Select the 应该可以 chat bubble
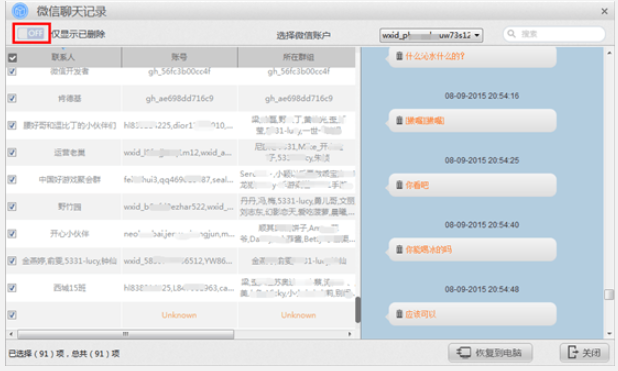This screenshot has width=618, height=371. tap(472, 314)
